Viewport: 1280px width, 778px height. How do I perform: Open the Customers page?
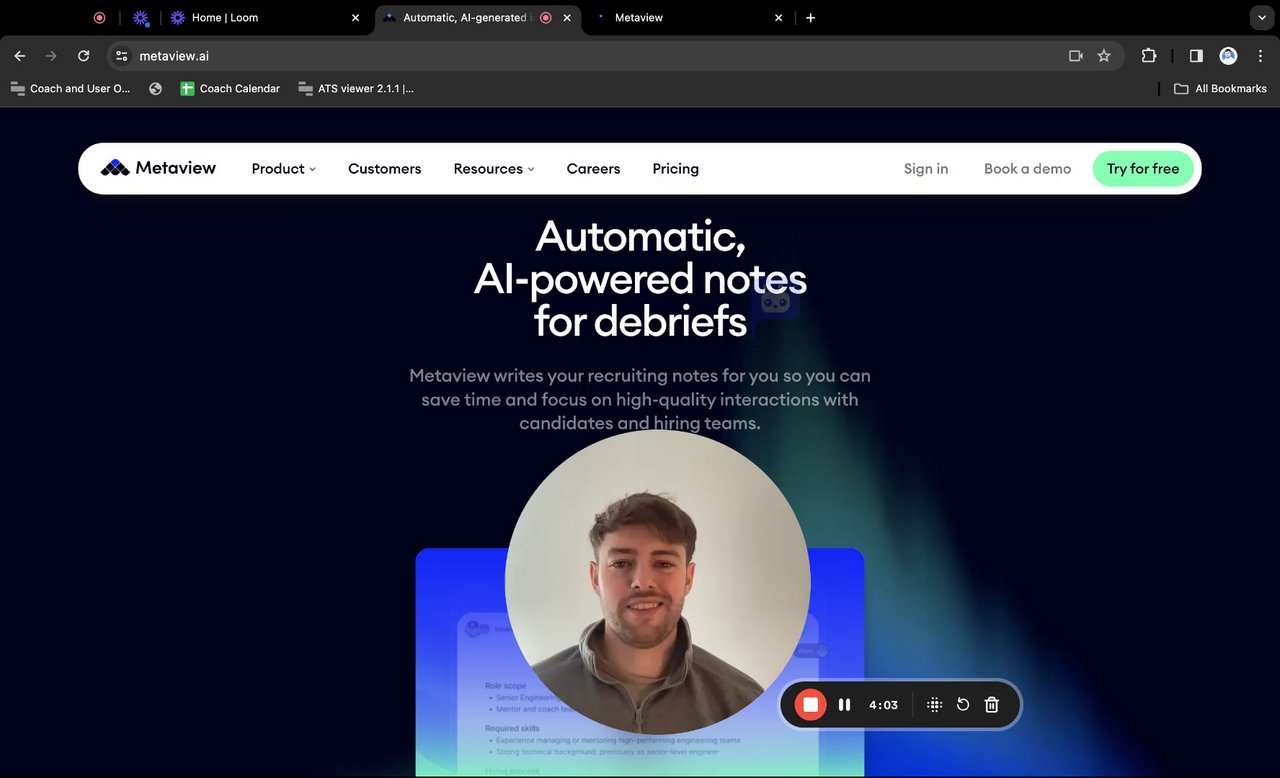(x=385, y=169)
